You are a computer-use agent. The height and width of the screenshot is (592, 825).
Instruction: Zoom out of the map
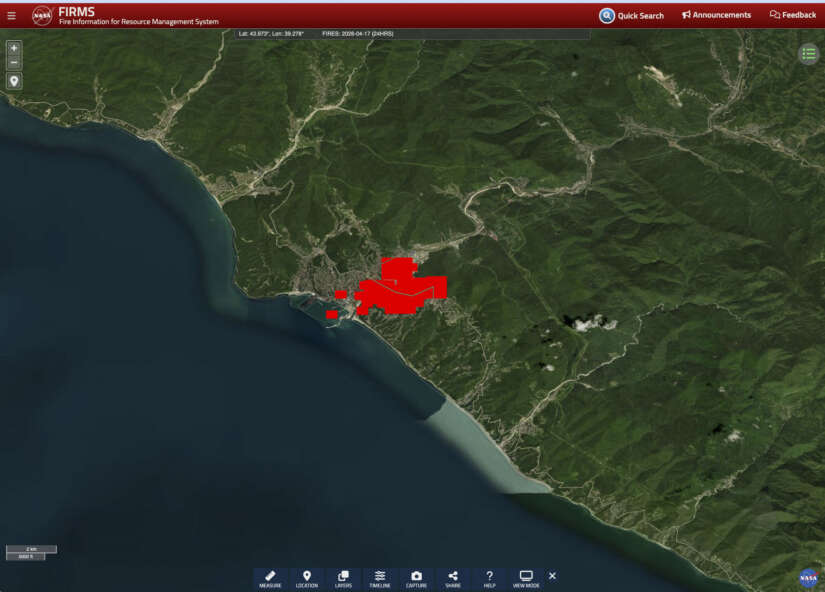click(14, 62)
